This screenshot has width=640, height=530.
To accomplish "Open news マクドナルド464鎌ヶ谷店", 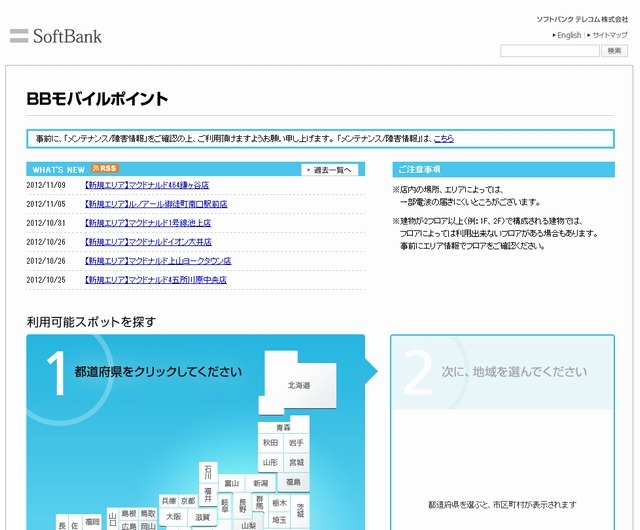I will pos(147,185).
